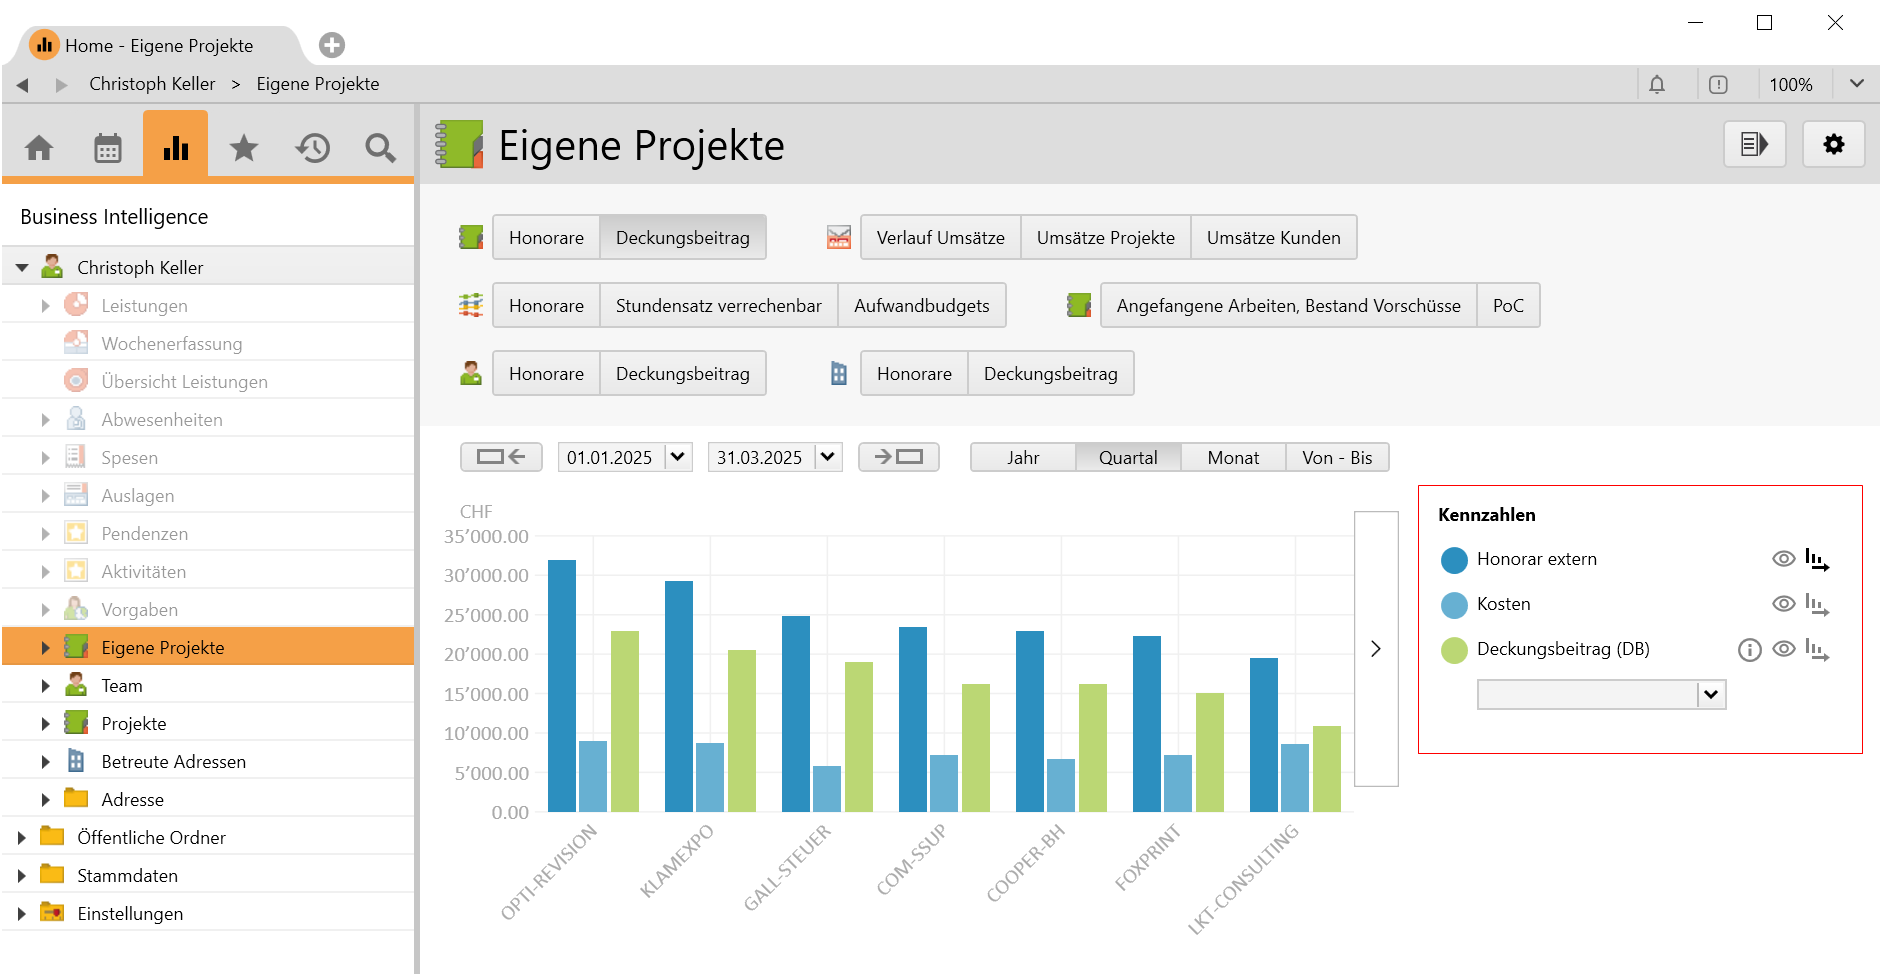Screen dimensions: 1881x976
Task: Open the notifications bell icon
Action: 1657,85
